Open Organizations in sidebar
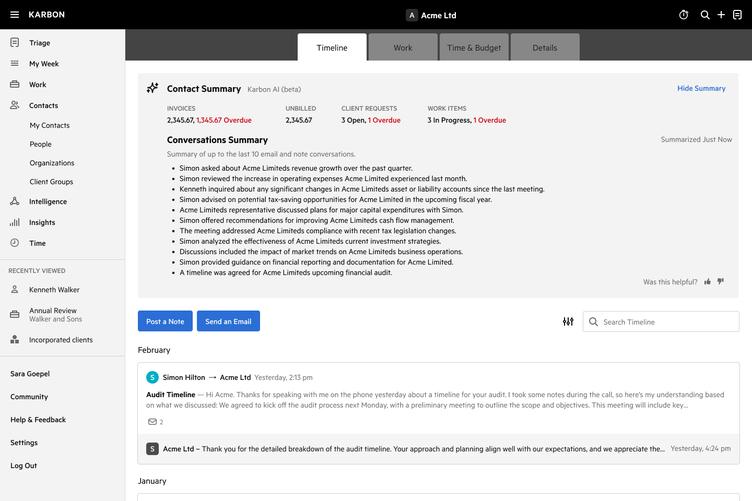This screenshot has height=501, width=752. [x=52, y=163]
